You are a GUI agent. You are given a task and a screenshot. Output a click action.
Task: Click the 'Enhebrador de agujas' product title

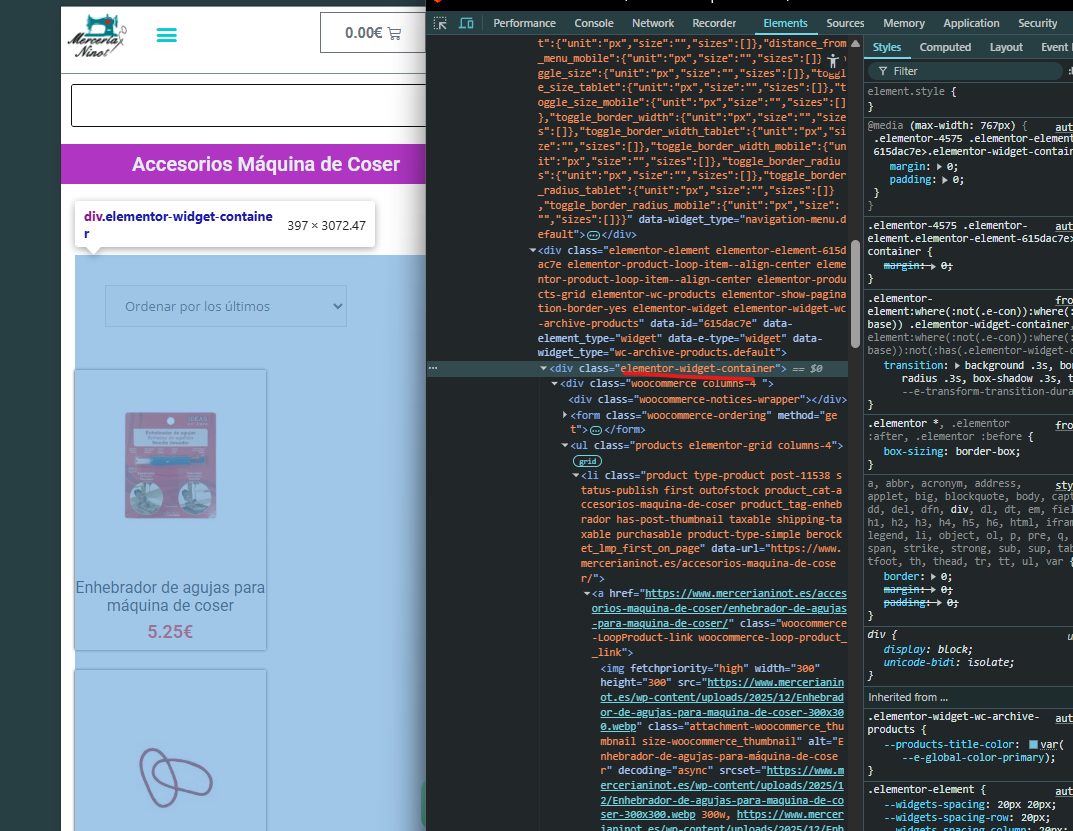coord(170,596)
